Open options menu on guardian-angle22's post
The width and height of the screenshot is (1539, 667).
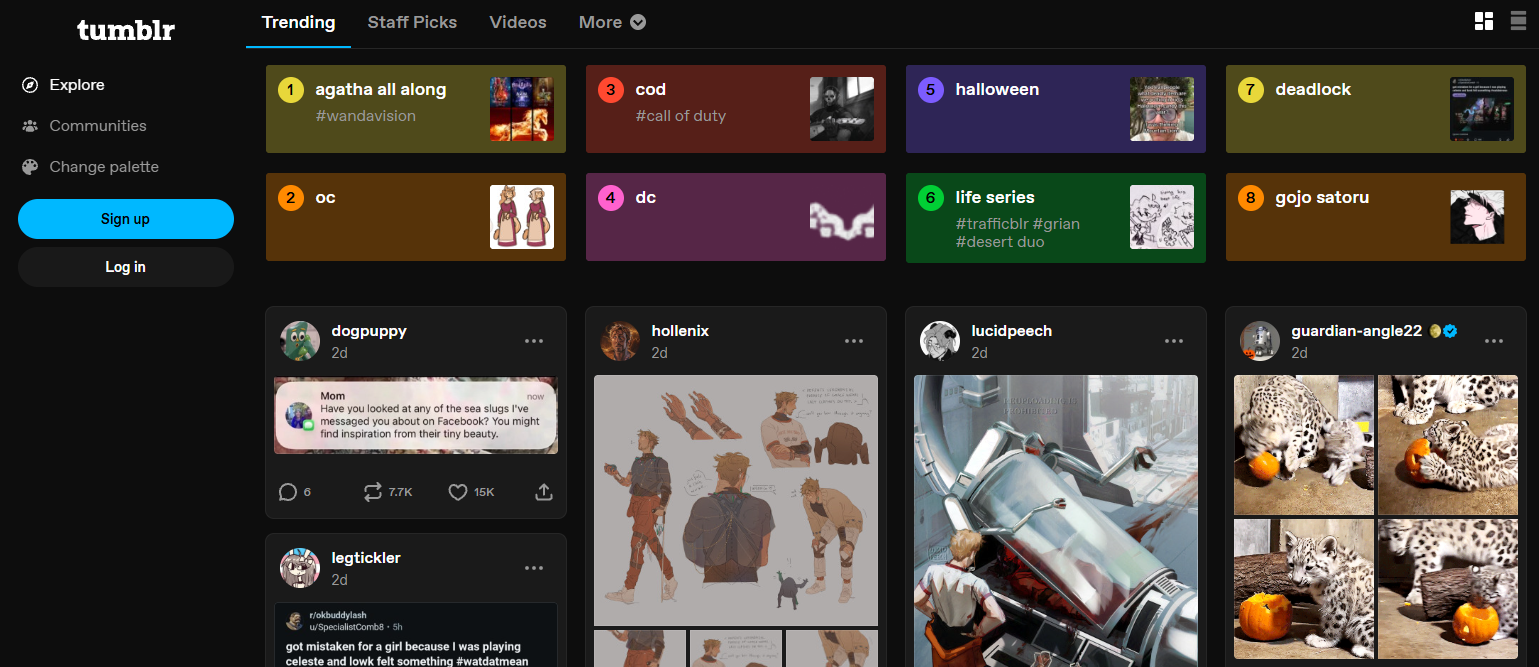click(x=1494, y=341)
